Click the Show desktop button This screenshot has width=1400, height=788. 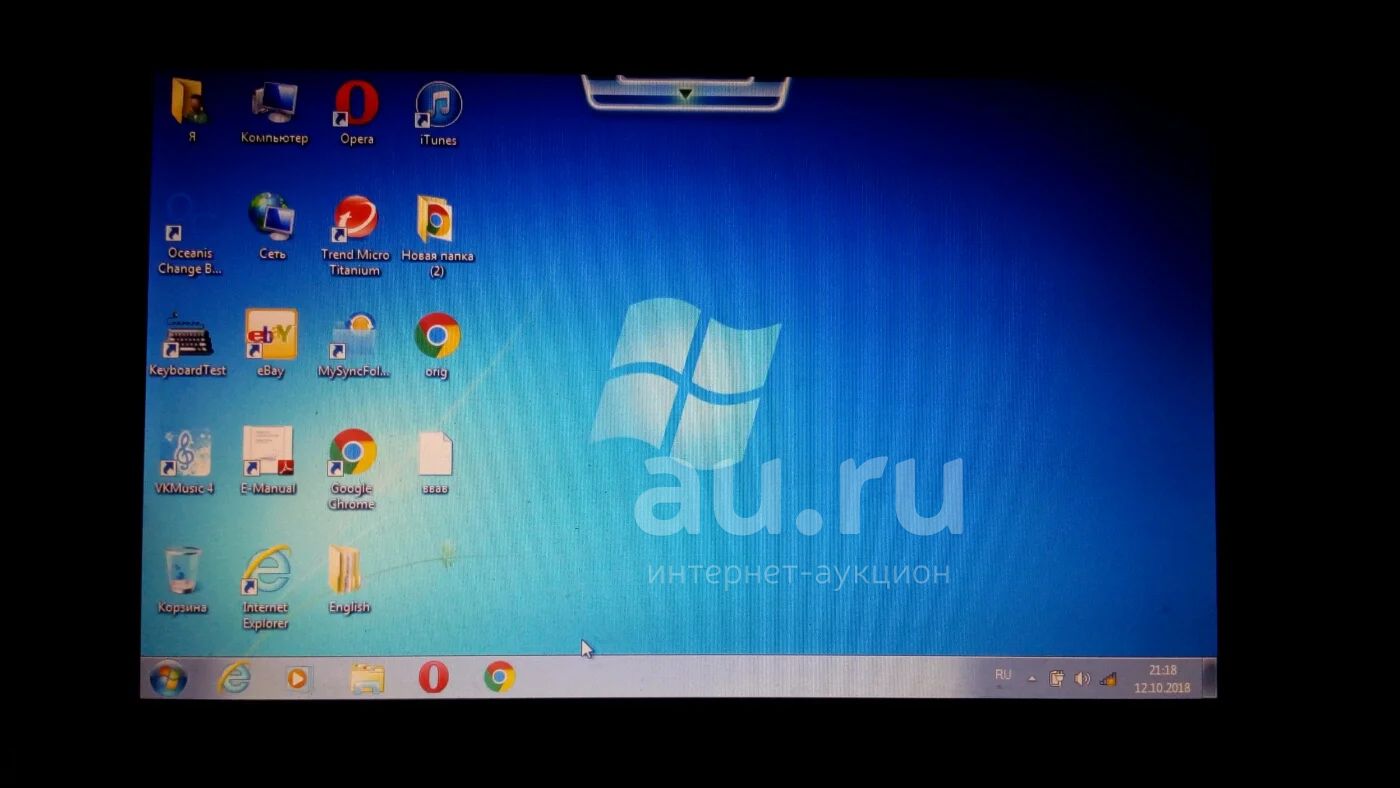pos(1208,677)
